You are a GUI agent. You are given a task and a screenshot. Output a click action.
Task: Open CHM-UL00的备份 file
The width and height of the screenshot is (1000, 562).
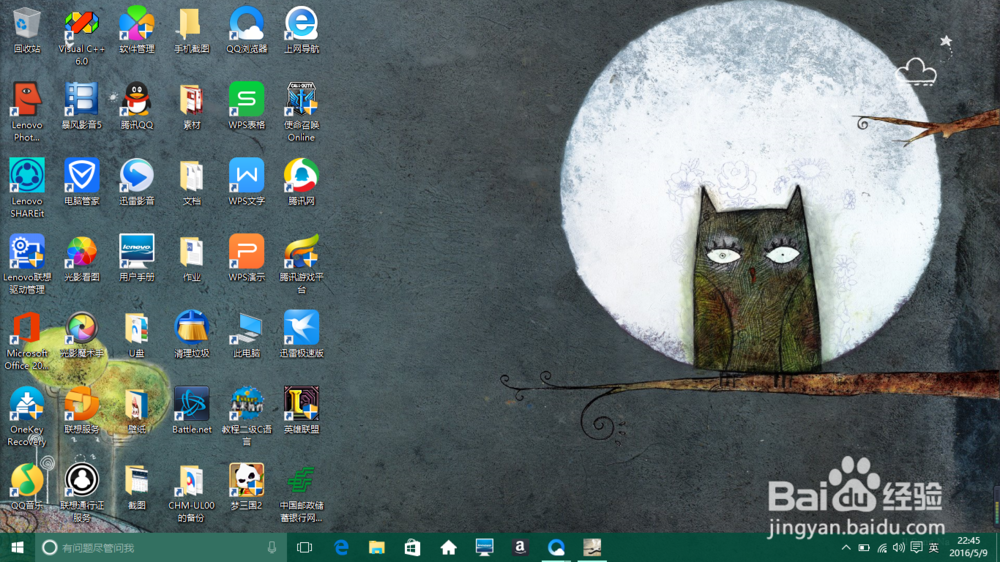(x=191, y=492)
